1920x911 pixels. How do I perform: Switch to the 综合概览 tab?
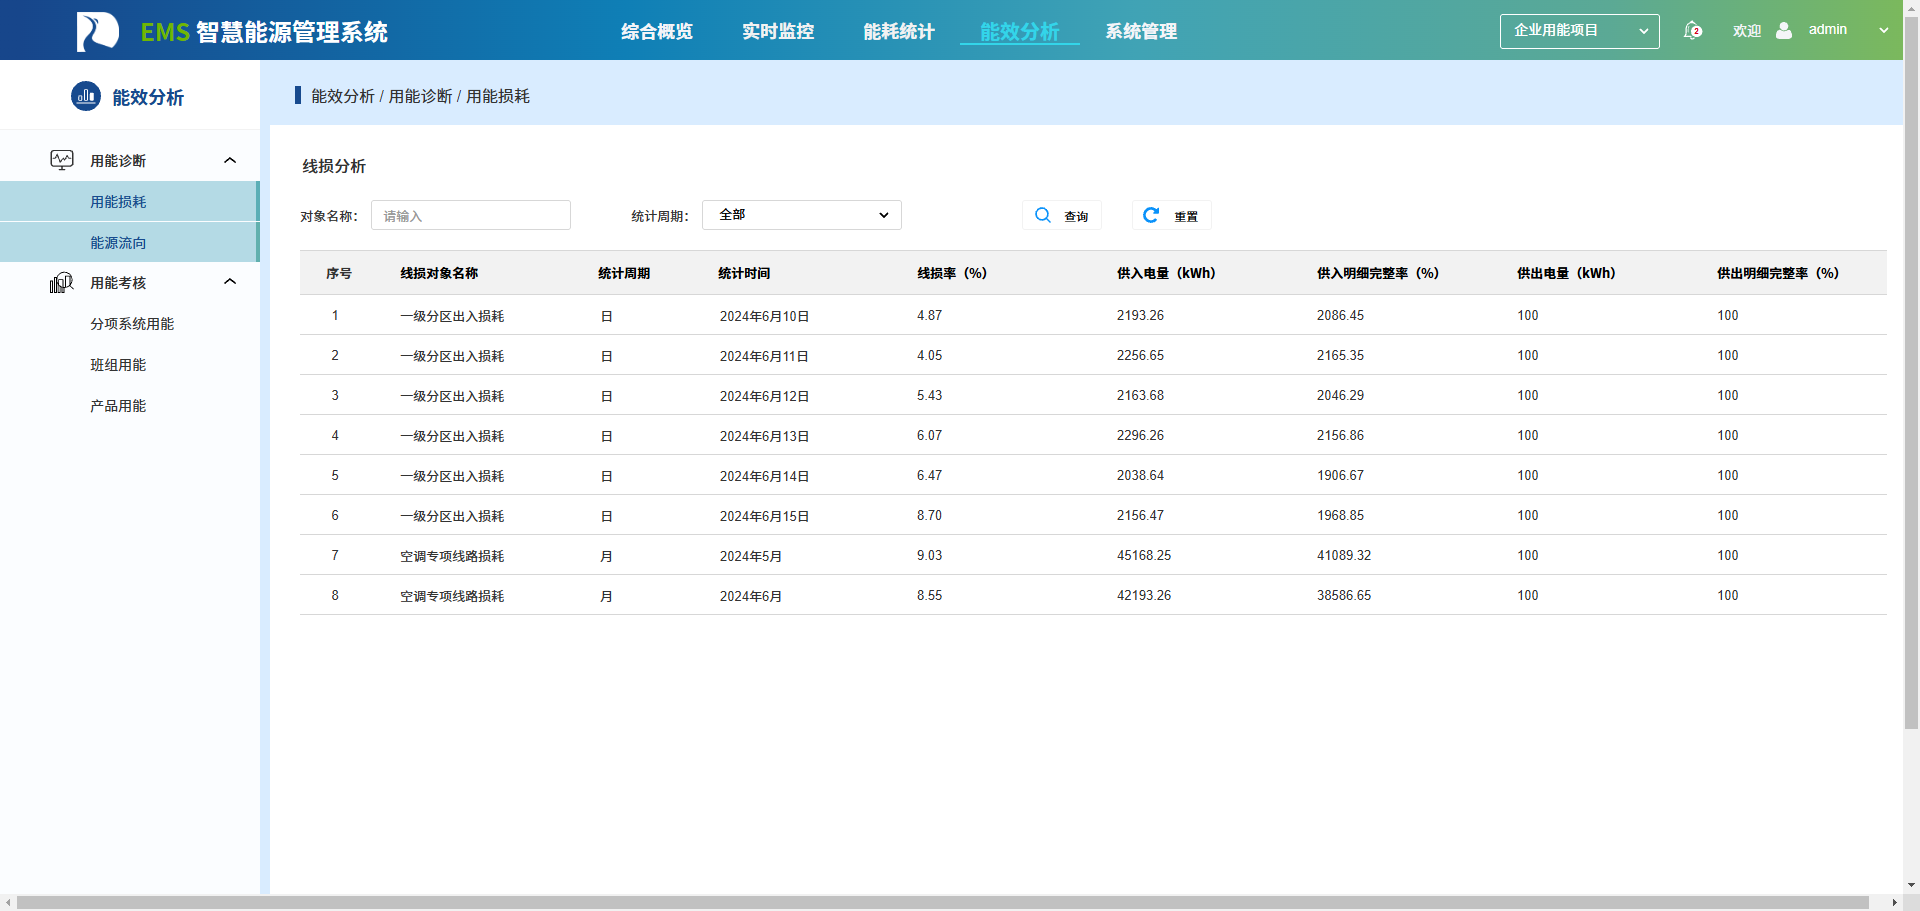click(x=657, y=31)
